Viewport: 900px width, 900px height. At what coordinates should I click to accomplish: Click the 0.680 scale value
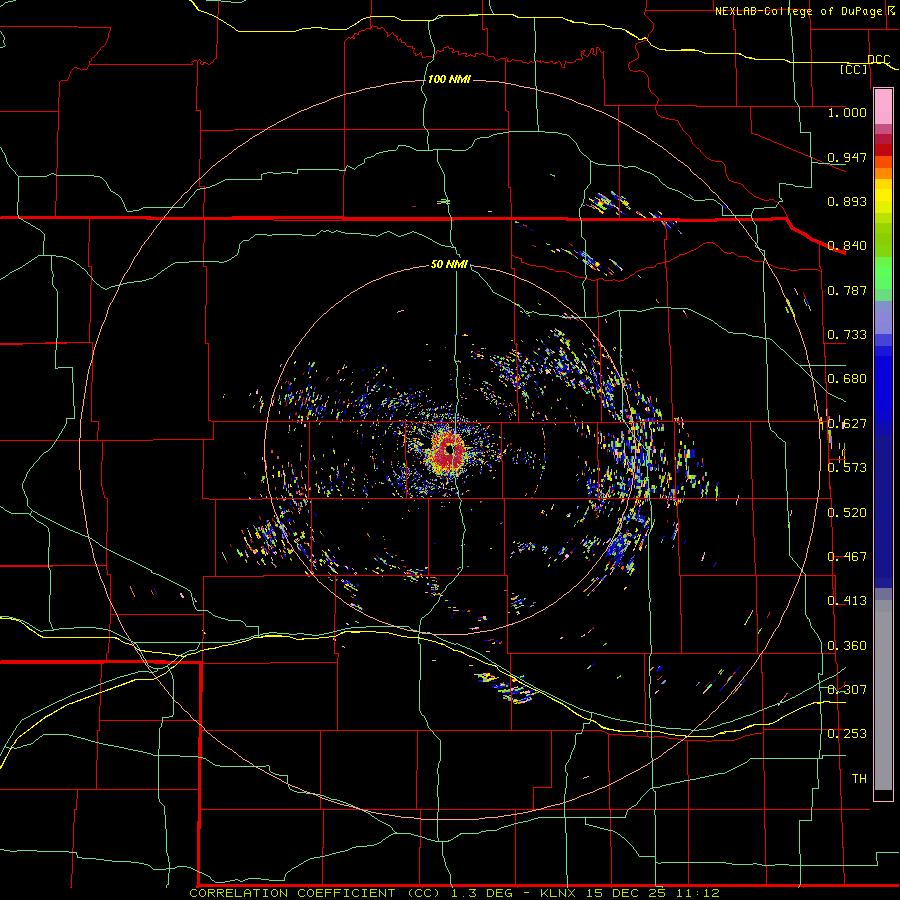847,379
